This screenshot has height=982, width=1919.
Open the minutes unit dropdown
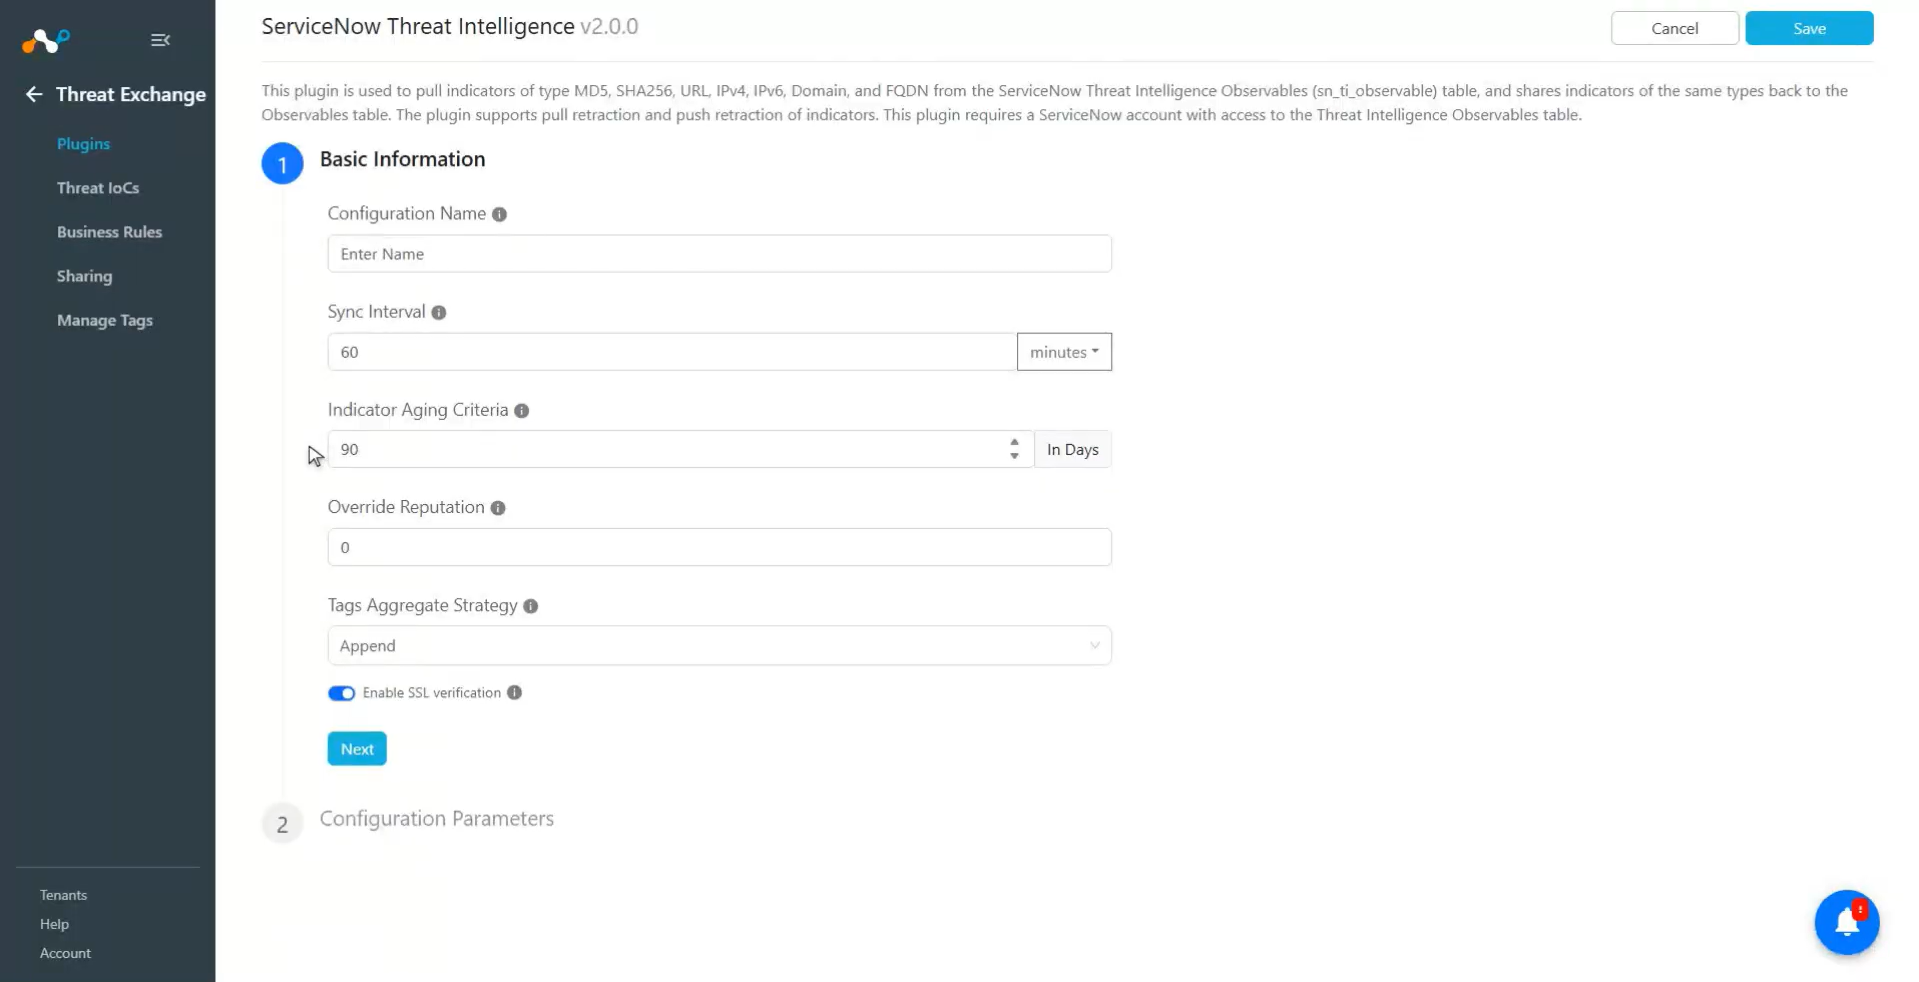point(1064,352)
